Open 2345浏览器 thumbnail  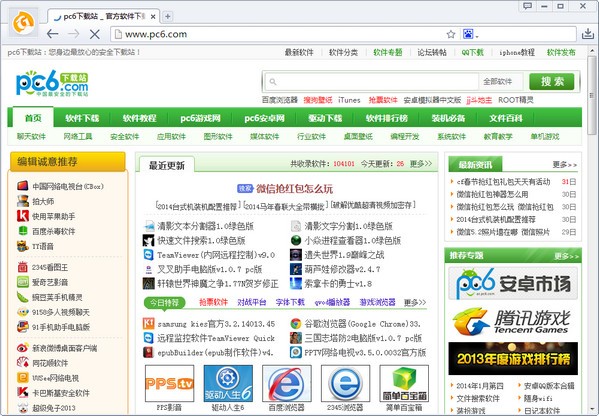coord(345,383)
